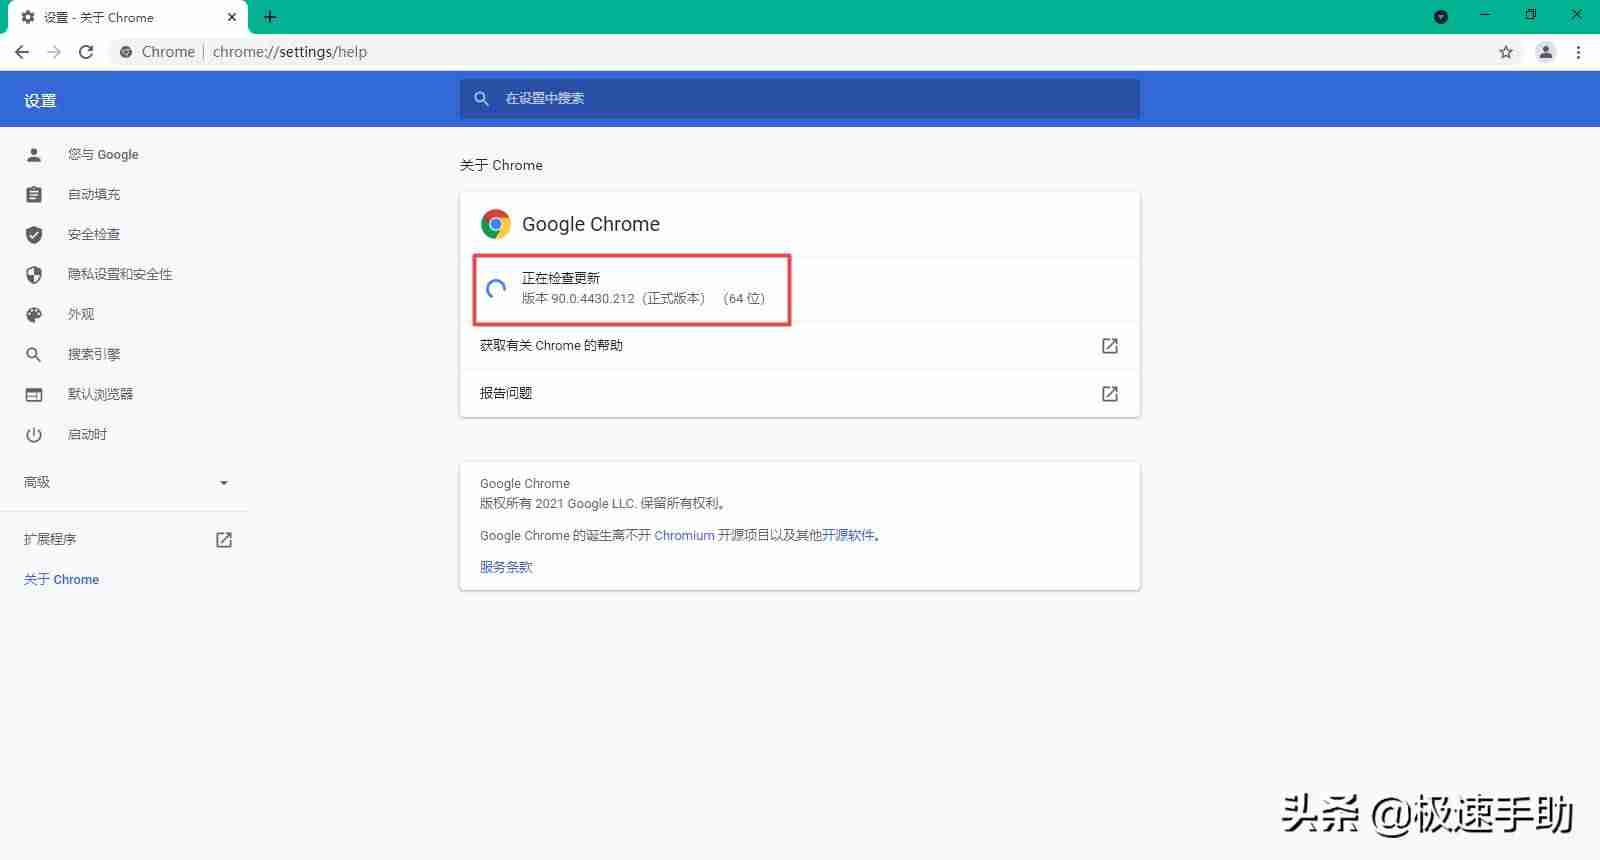Click the external link icon beside 扩展程序
The height and width of the screenshot is (860, 1600).
point(224,540)
